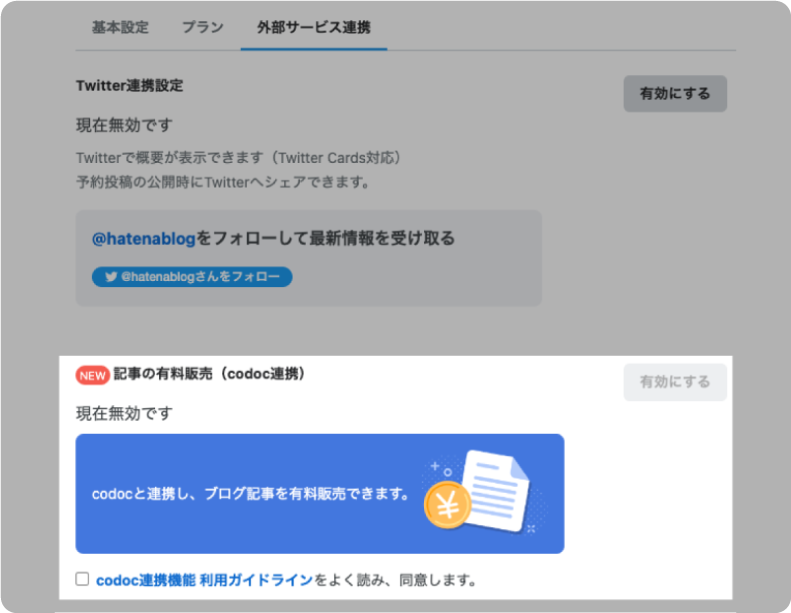Screen dimensions: 791x613
Task: Open the @hatenablog profile link
Action: (144, 238)
